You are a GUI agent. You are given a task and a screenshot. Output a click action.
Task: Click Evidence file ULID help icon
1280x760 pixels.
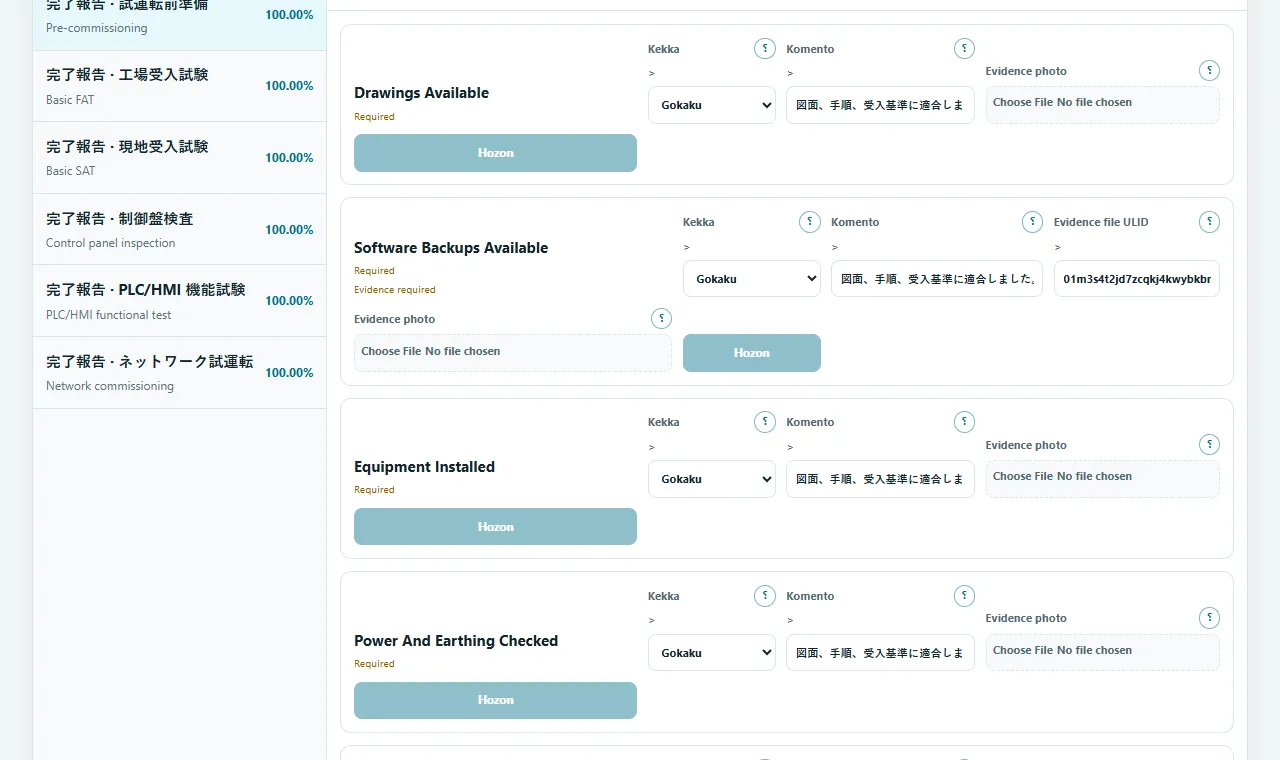click(1209, 222)
